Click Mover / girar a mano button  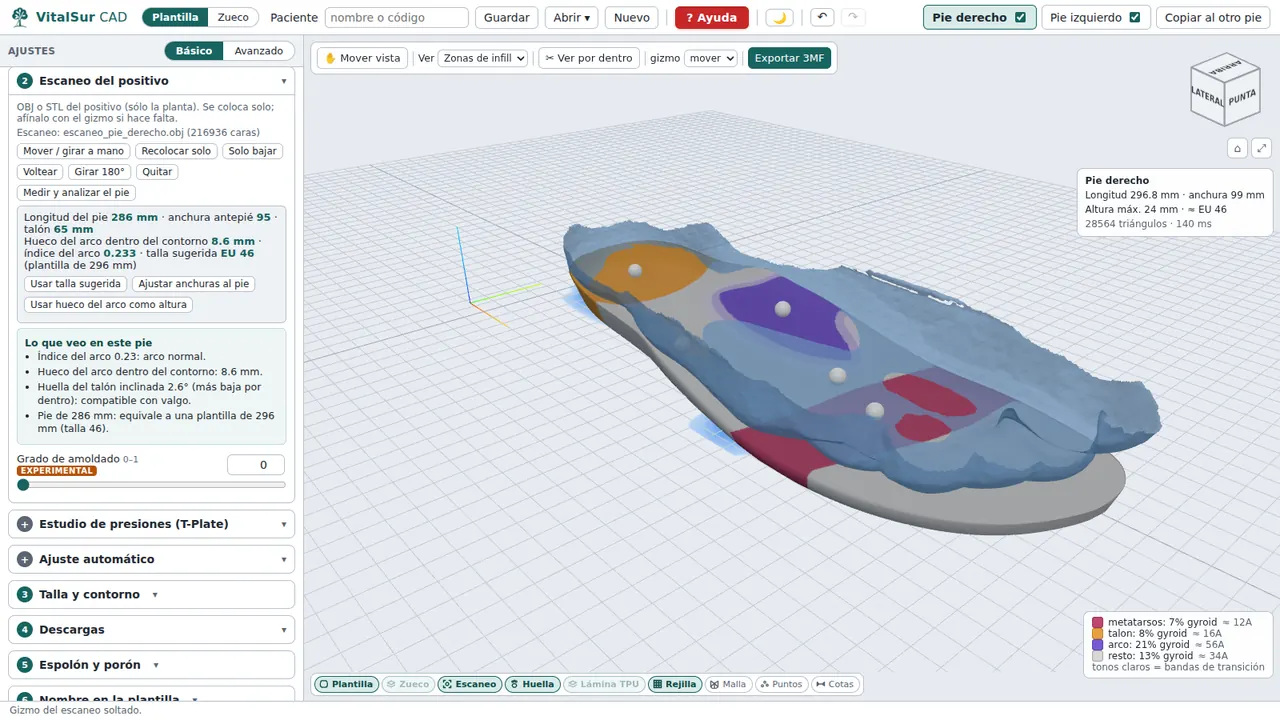point(74,151)
